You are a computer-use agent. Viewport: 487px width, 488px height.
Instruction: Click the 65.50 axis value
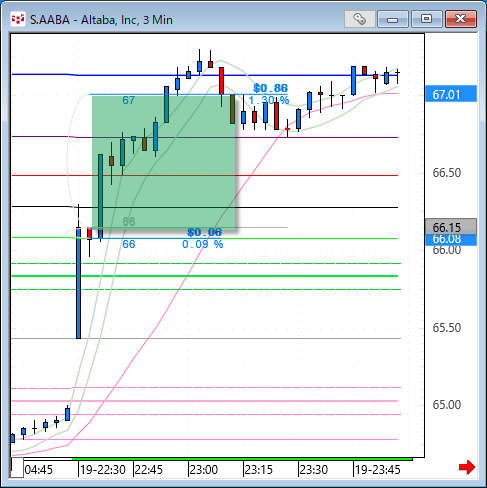447,328
